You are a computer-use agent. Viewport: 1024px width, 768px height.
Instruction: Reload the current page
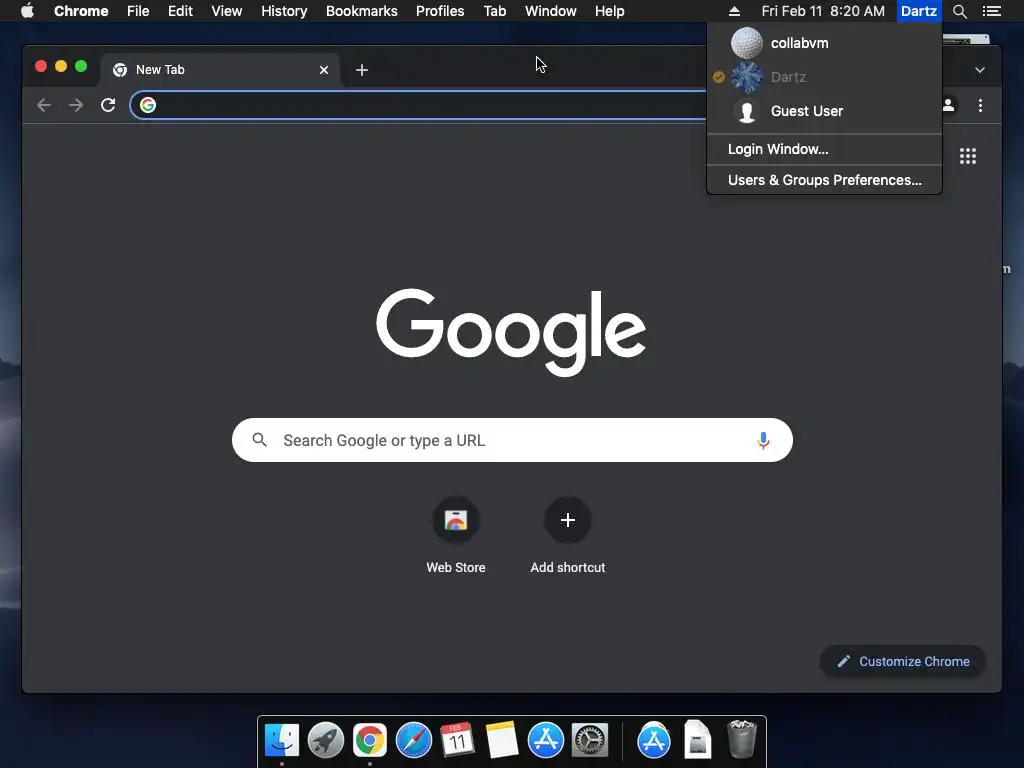coord(108,105)
